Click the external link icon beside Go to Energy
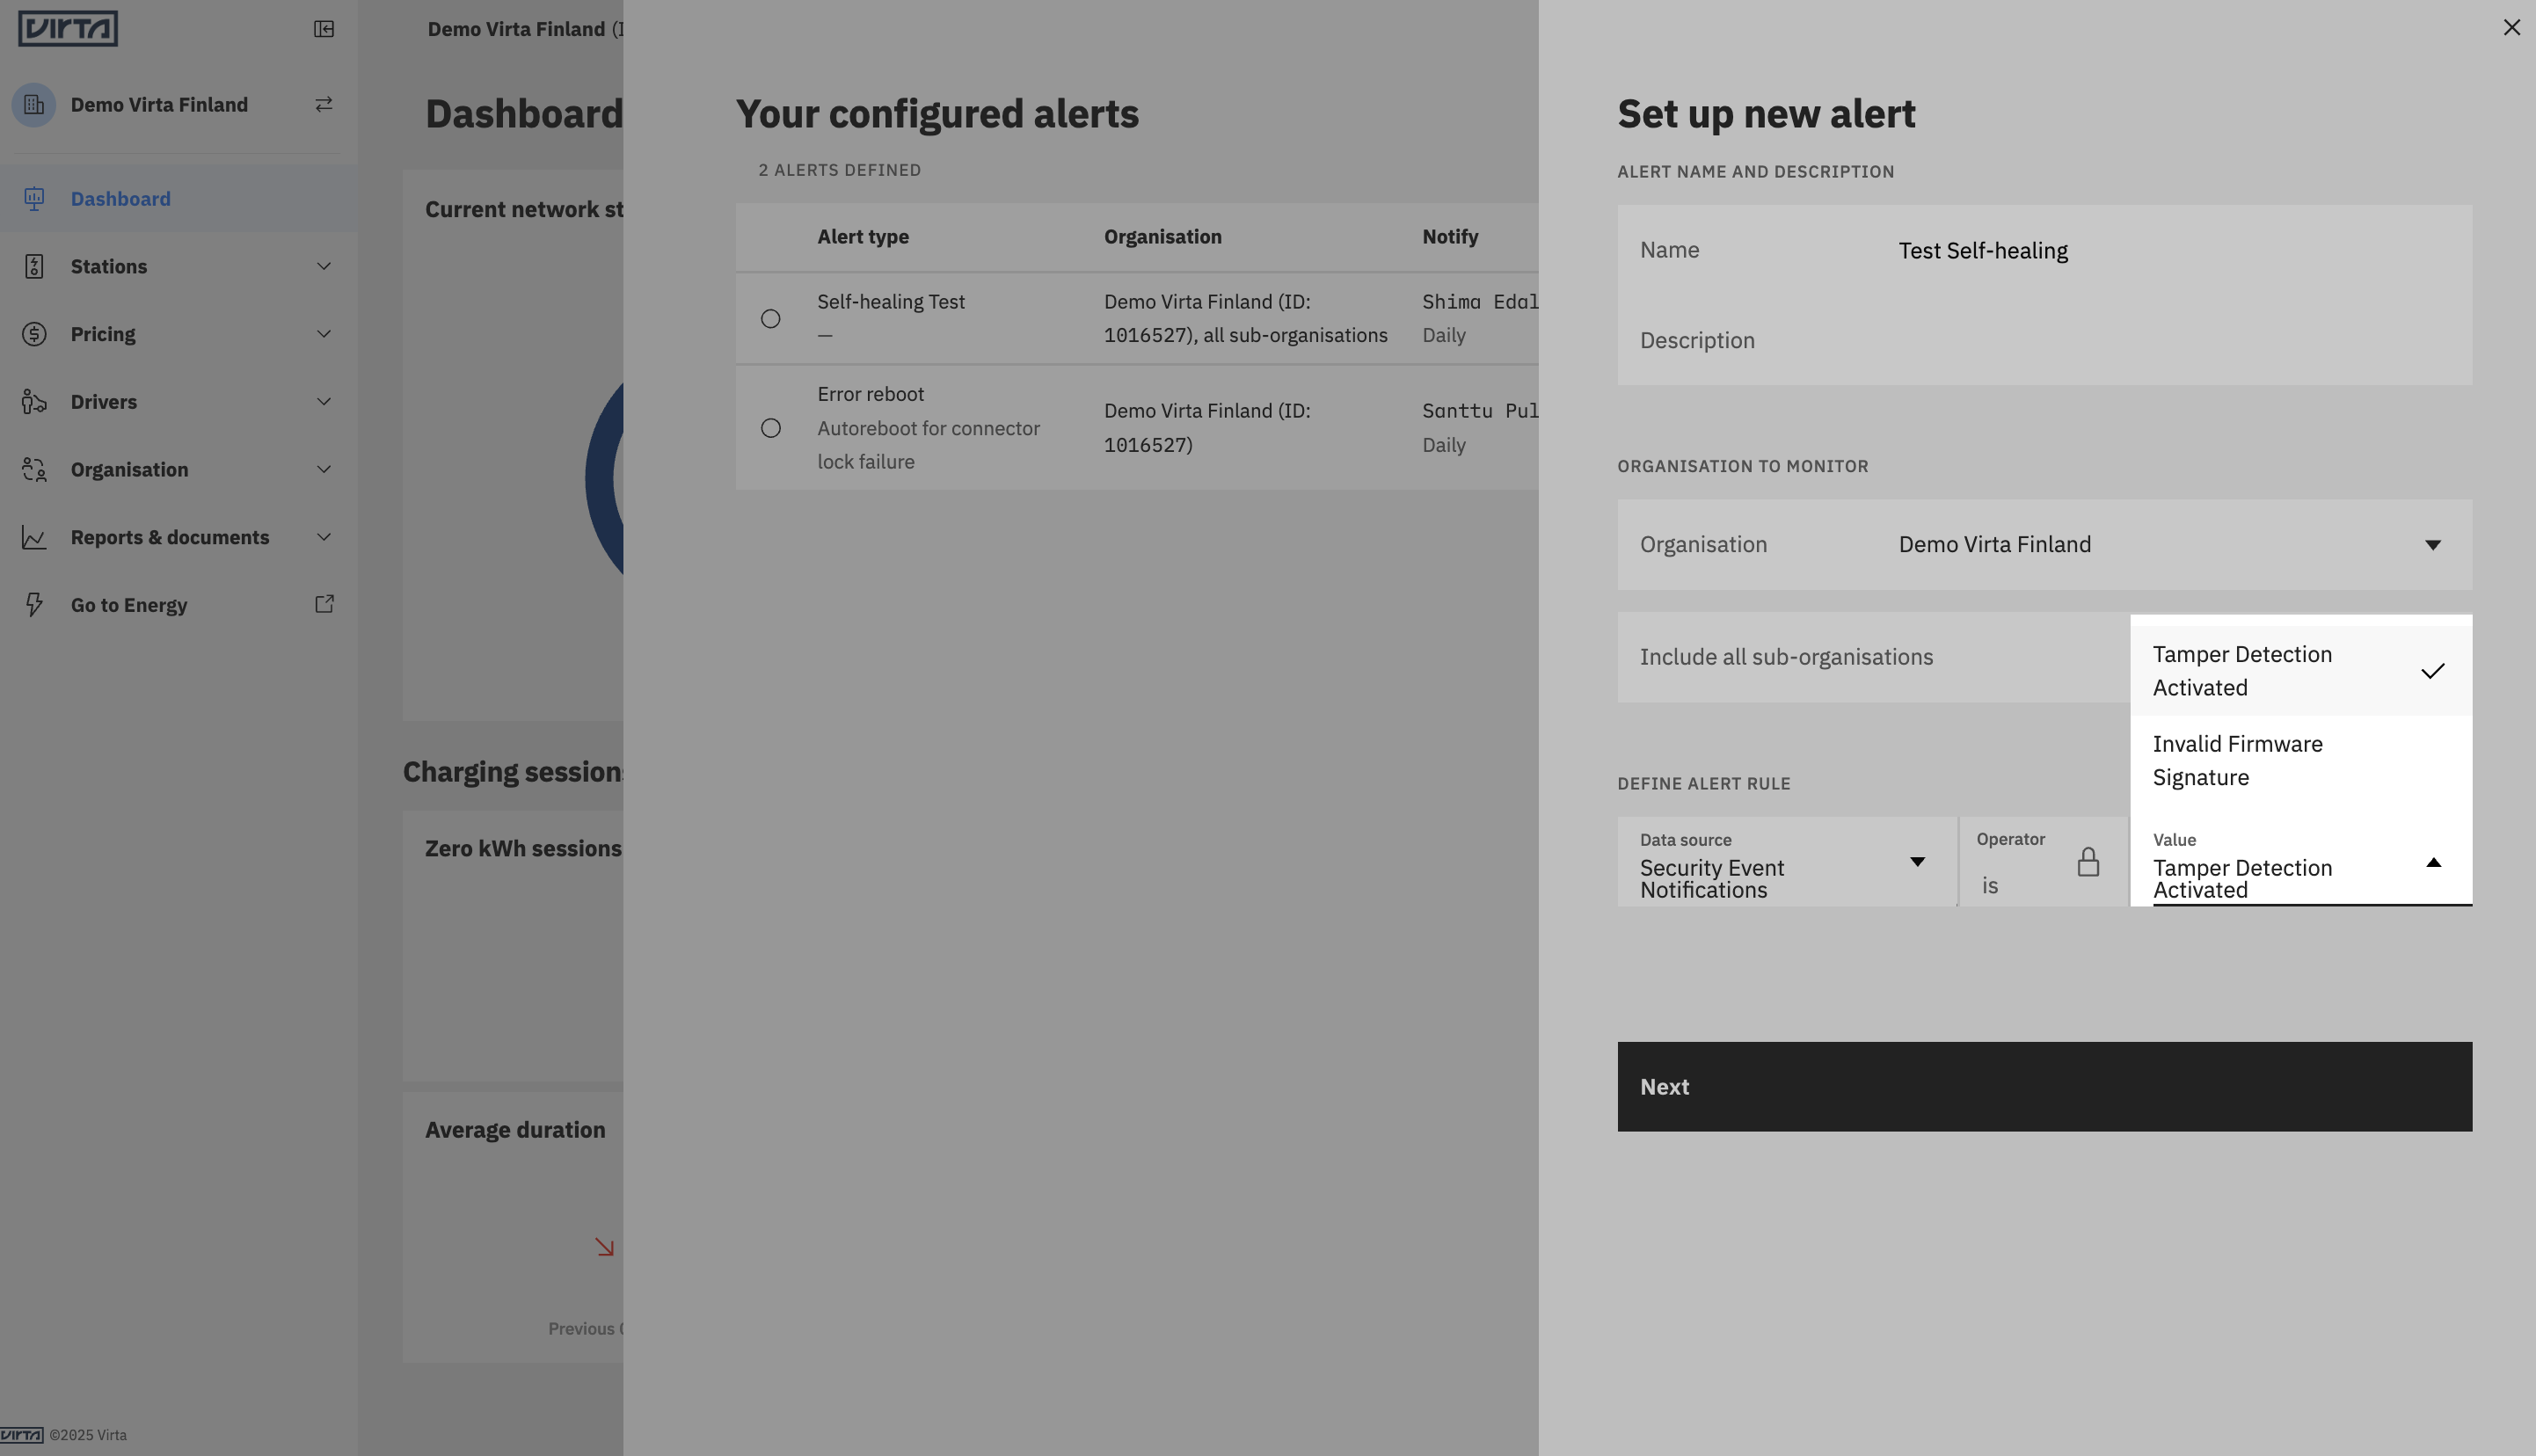Screen dimensions: 2536x1456 [324, 604]
